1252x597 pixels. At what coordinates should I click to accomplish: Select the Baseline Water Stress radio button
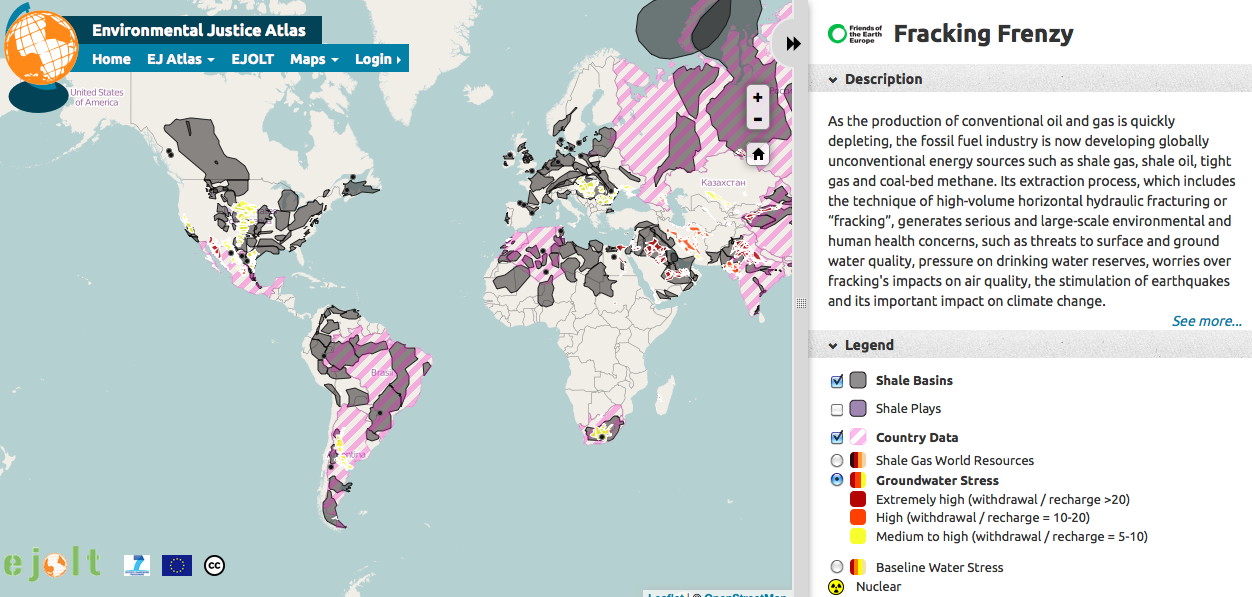(x=837, y=567)
